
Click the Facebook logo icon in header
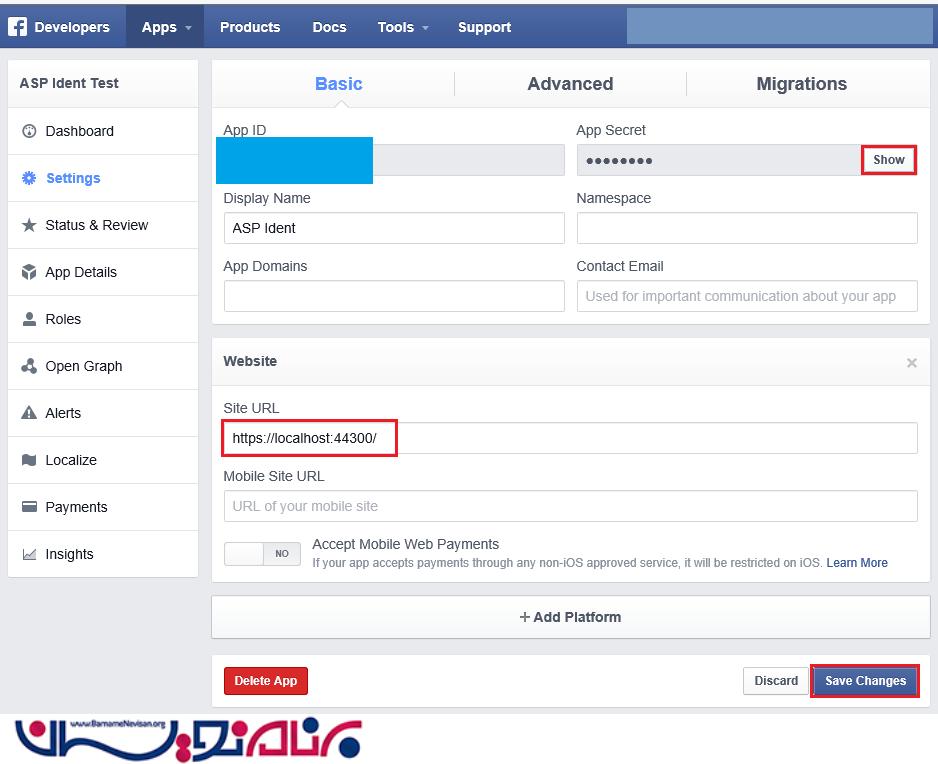coord(17,27)
